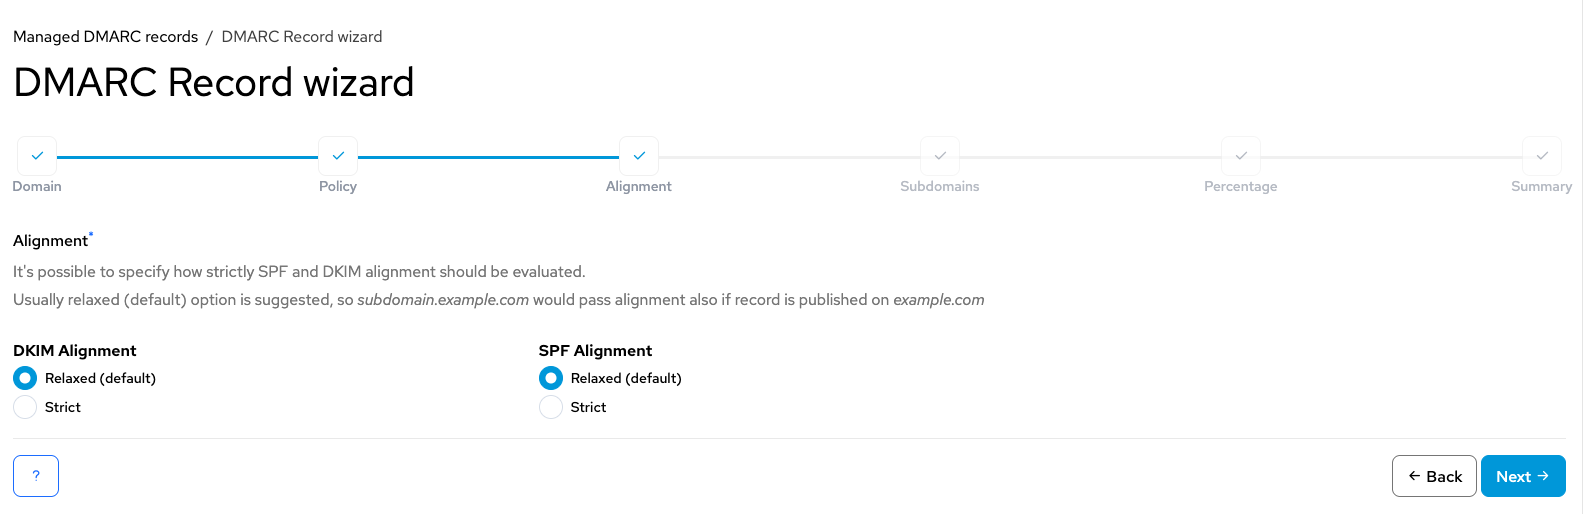Click the Policy step label

coord(338,186)
